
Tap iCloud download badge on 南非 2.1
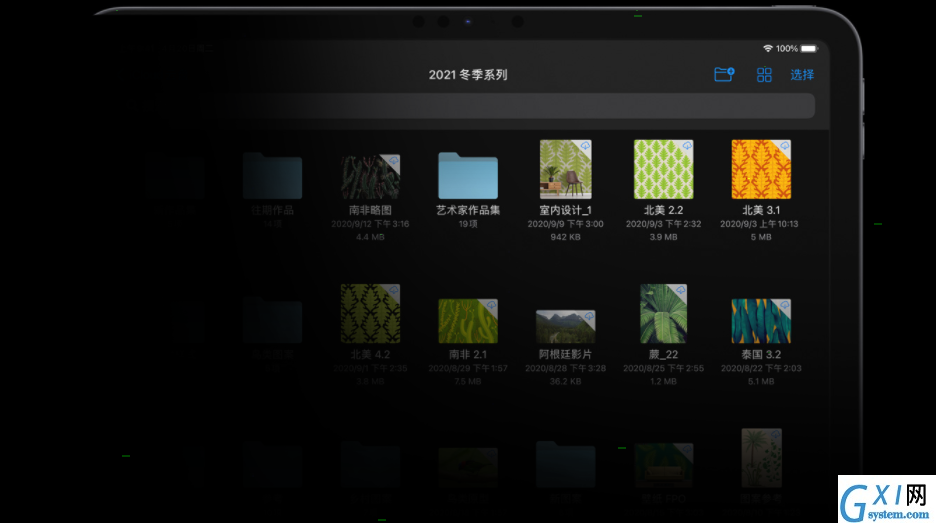(491, 305)
